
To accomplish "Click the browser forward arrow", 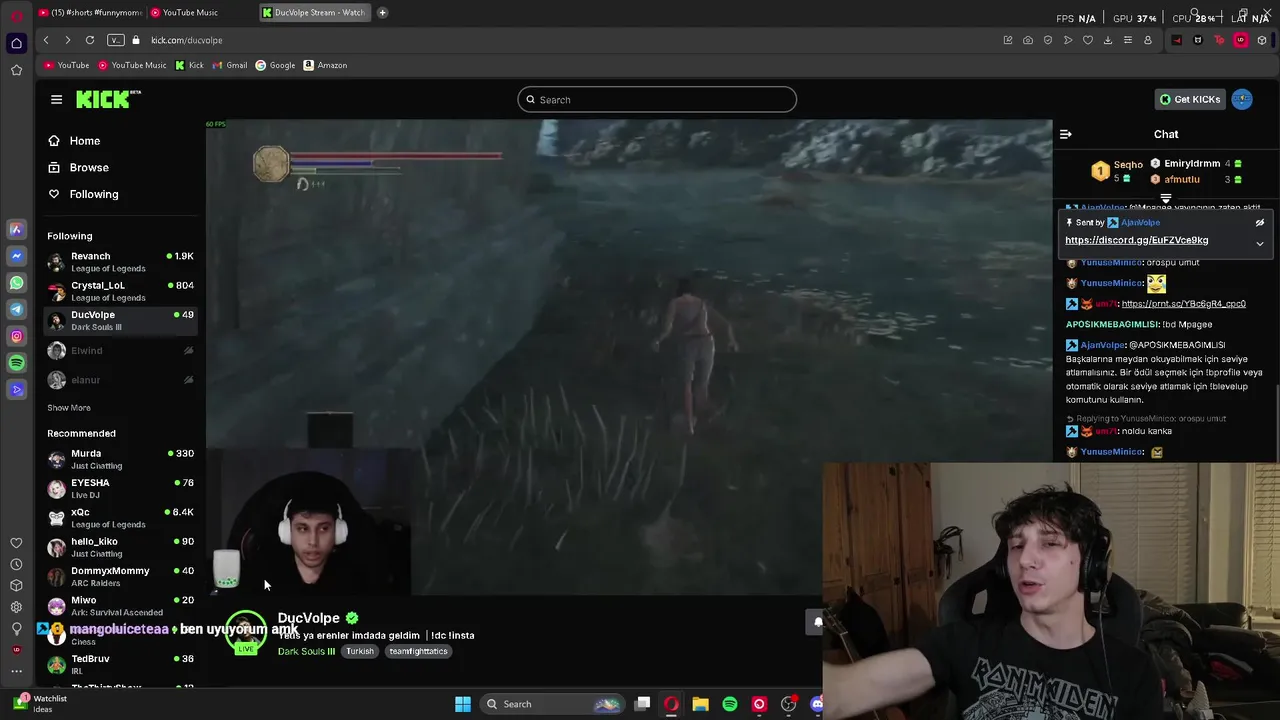I will [x=67, y=40].
